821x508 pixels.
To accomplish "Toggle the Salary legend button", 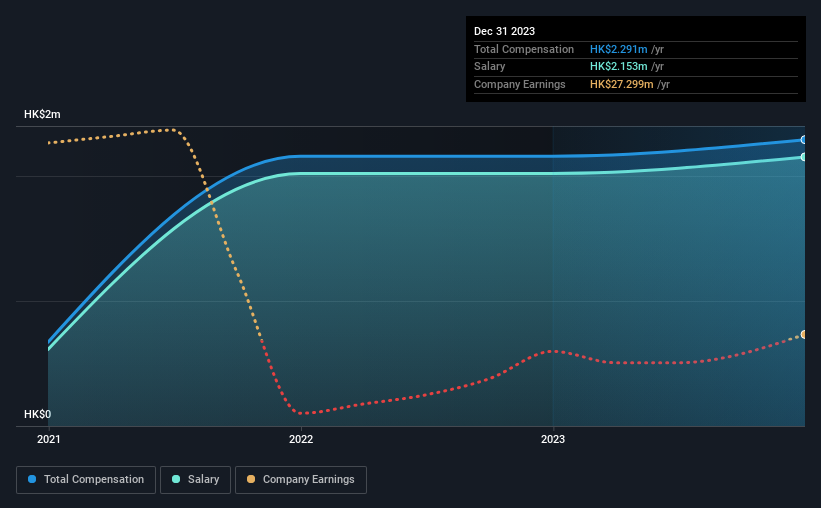I will (x=195, y=480).
